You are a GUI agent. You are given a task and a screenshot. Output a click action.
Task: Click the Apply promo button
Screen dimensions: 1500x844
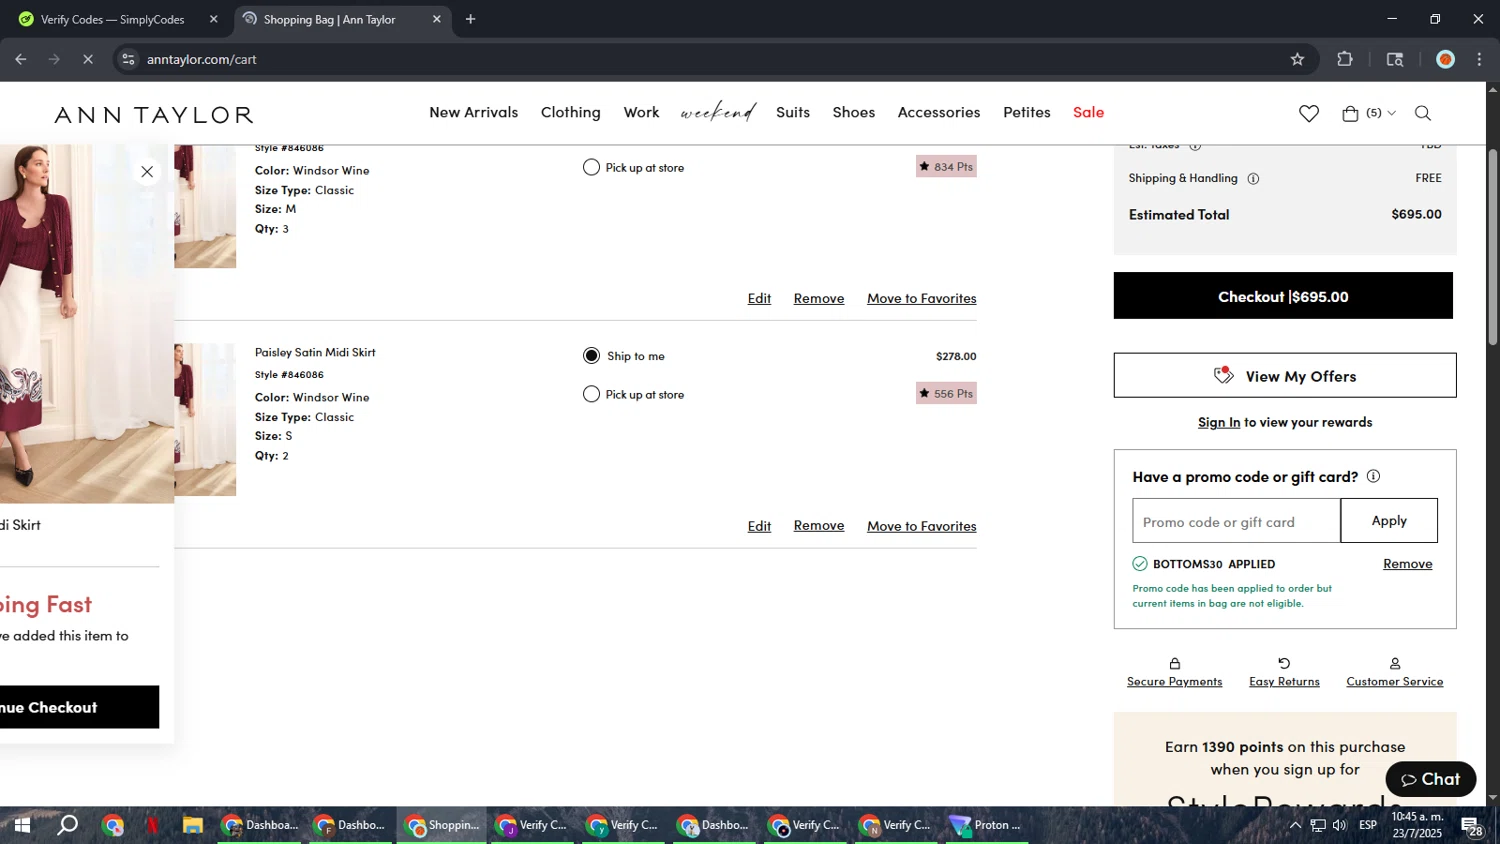pos(1389,521)
